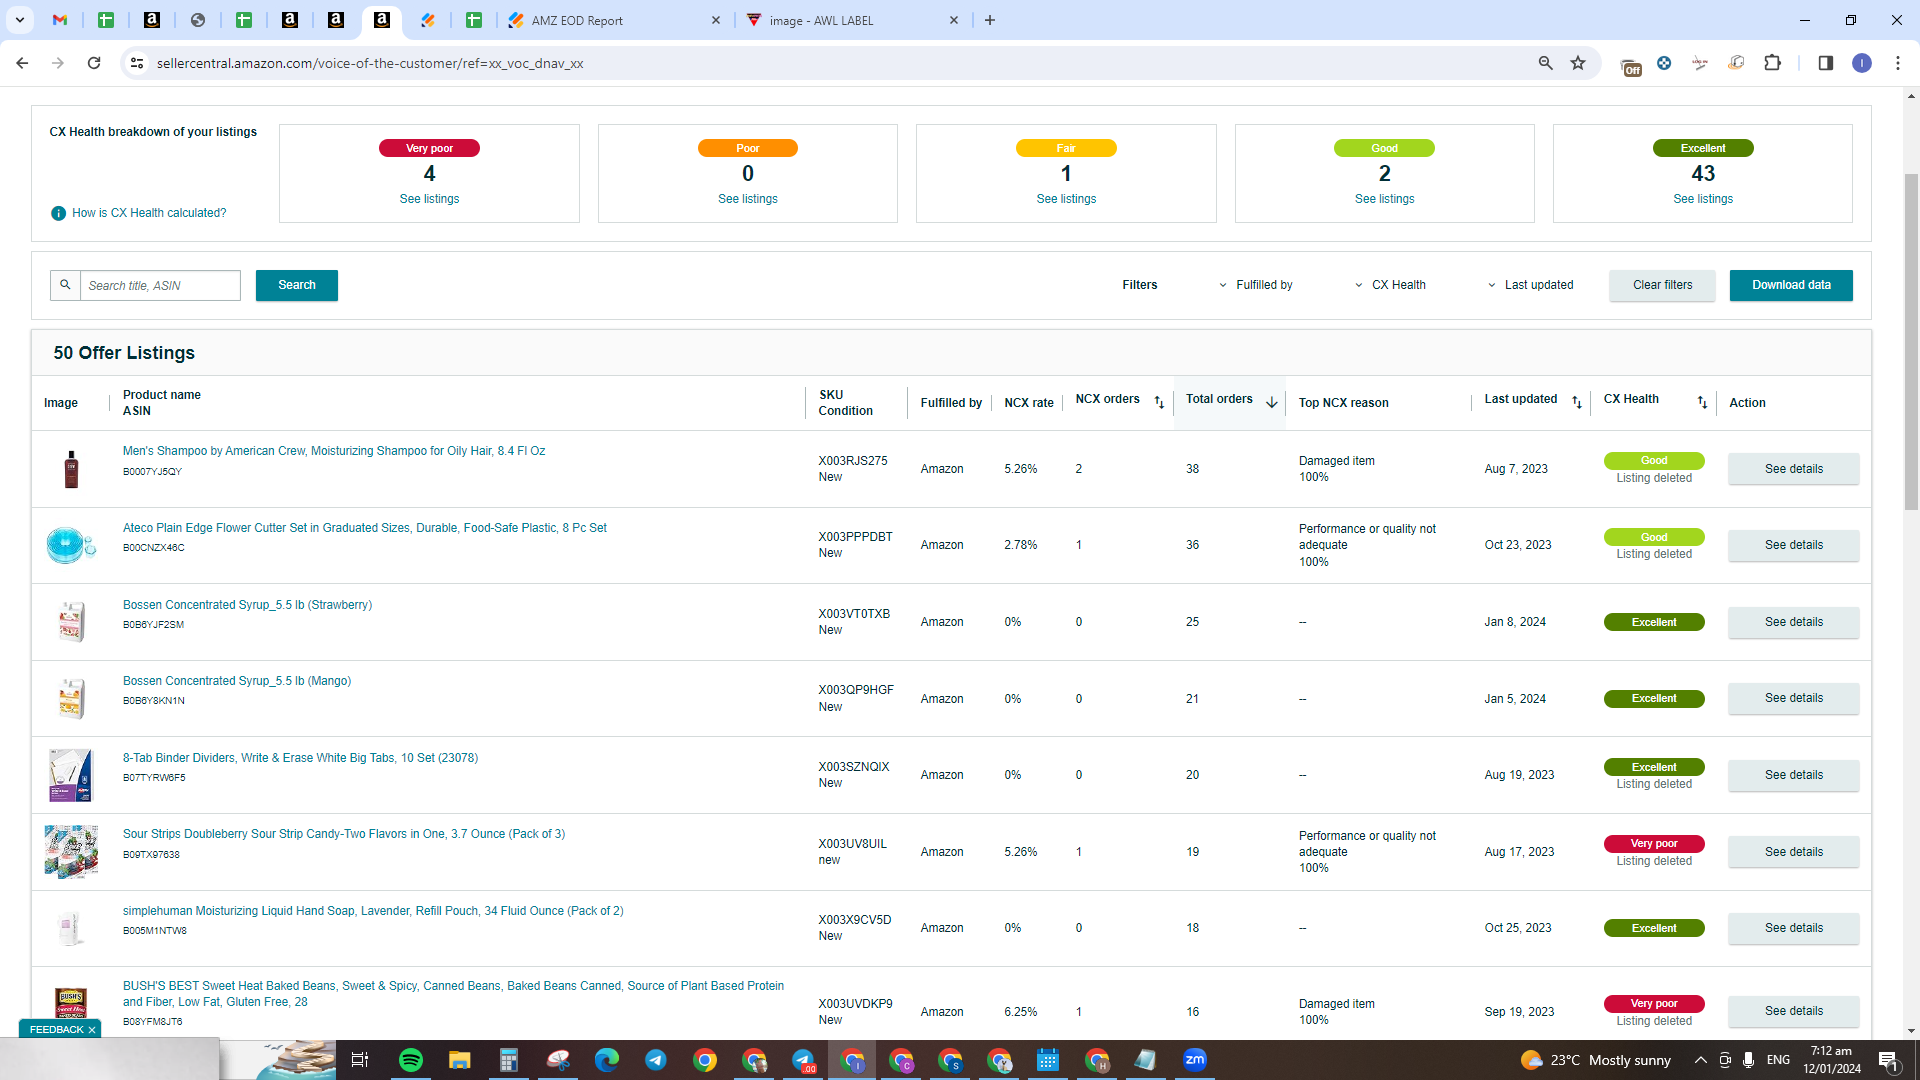
Task: Open the tab search dropdown chevron
Action: 19,20
